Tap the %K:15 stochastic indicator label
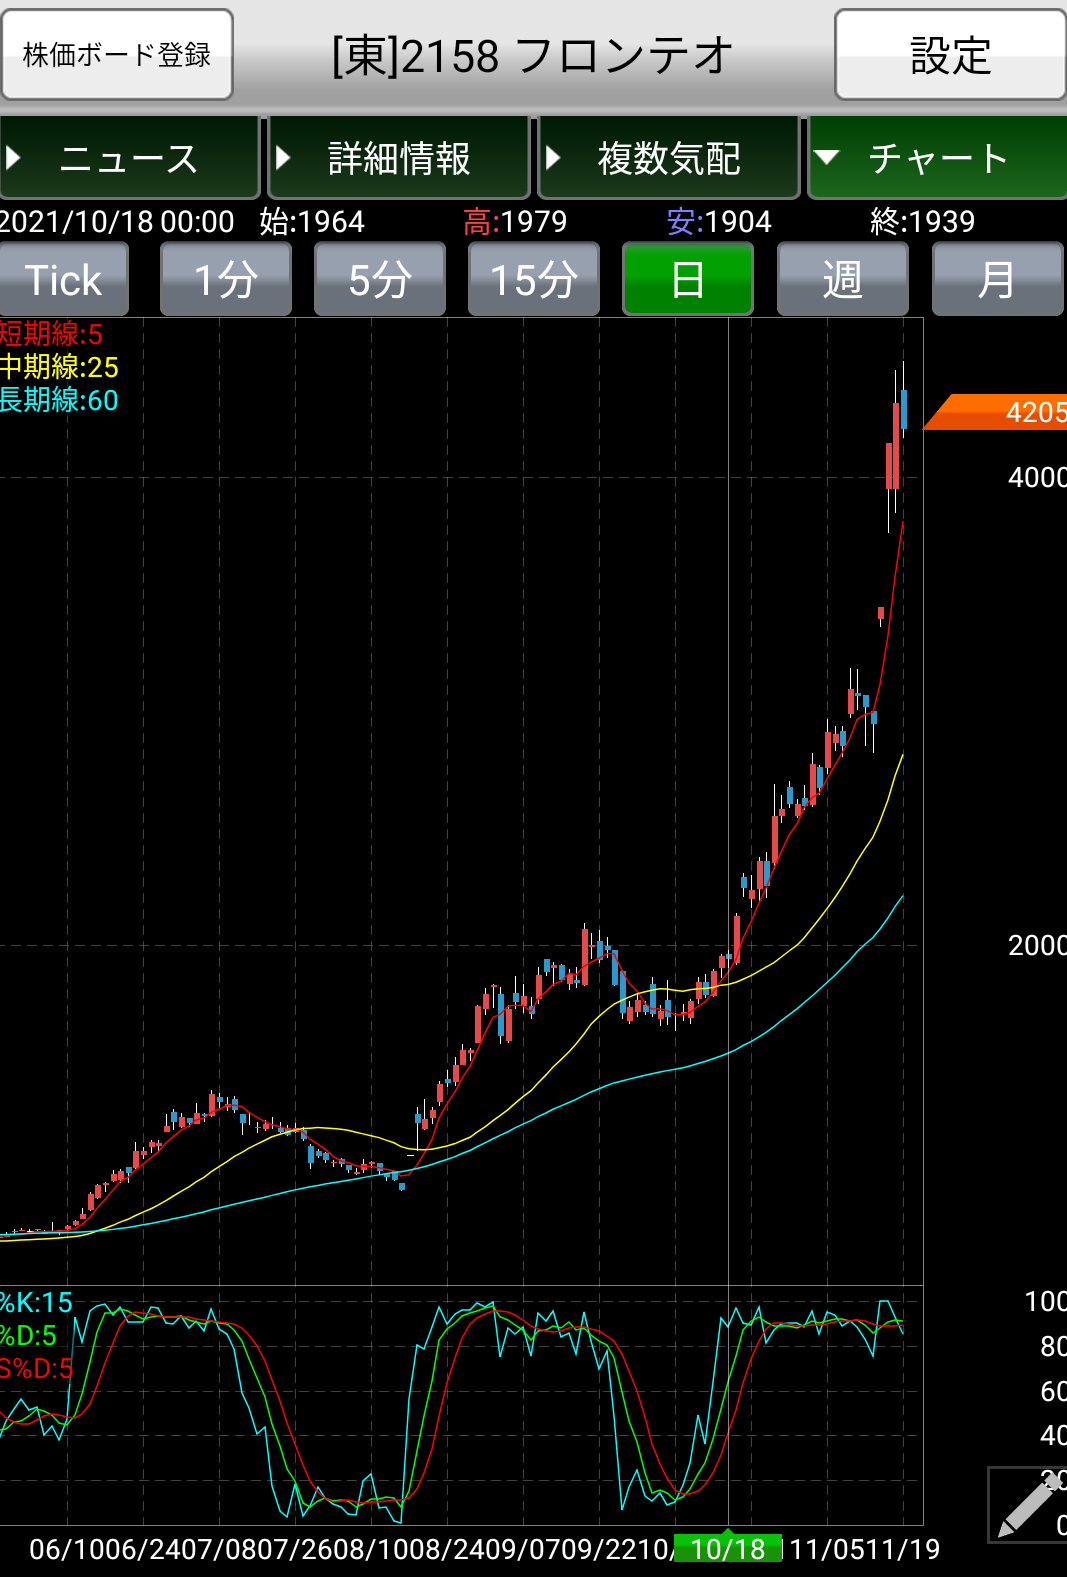 click(37, 1302)
